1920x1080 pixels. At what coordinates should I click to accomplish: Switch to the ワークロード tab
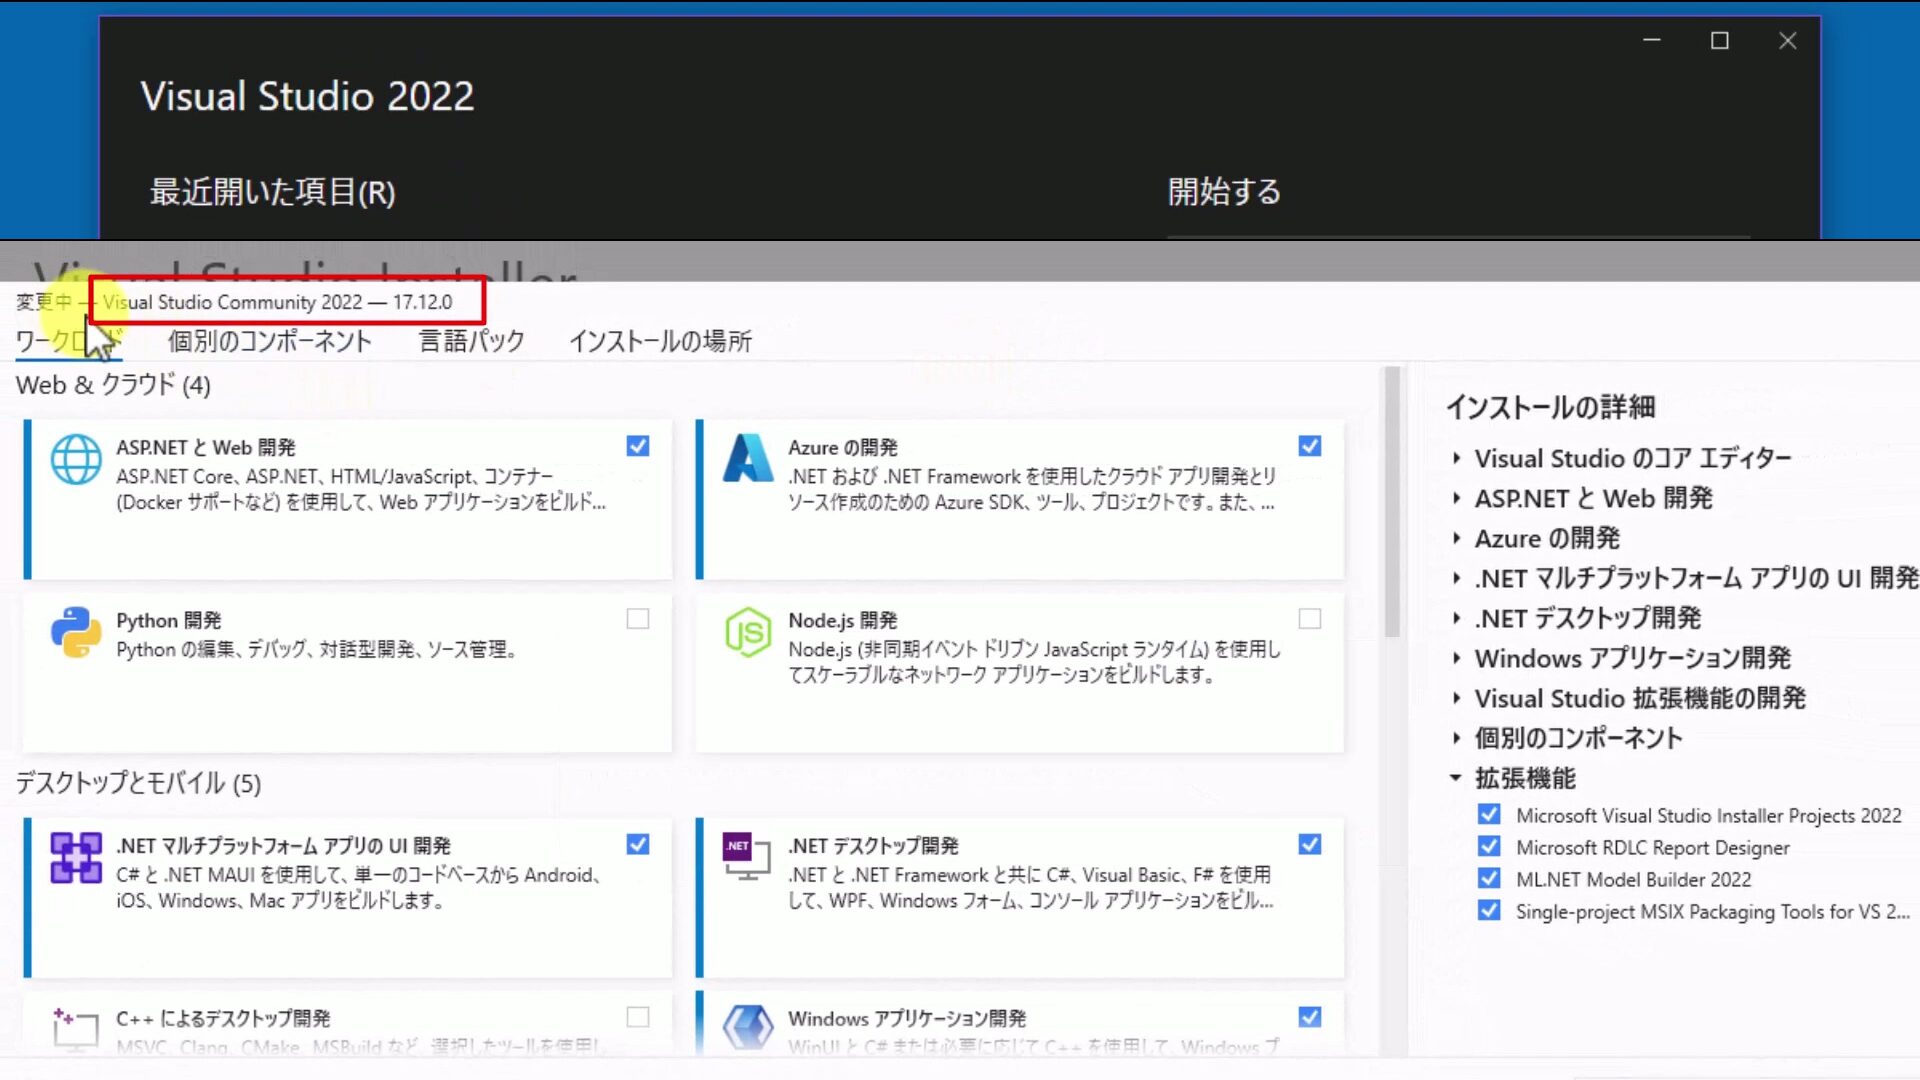[68, 341]
